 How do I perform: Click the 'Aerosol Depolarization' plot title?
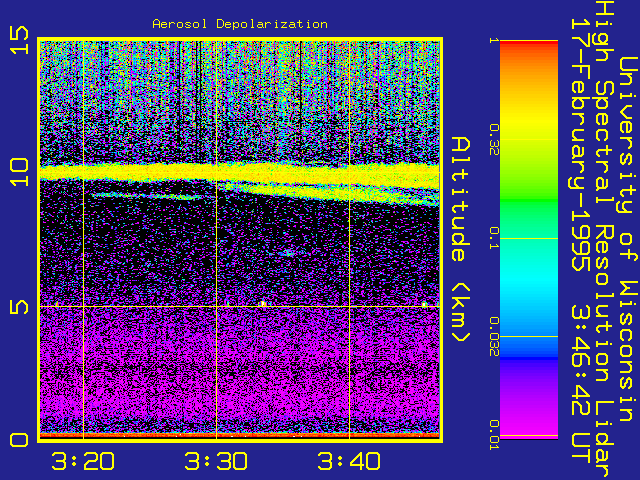click(x=240, y=24)
